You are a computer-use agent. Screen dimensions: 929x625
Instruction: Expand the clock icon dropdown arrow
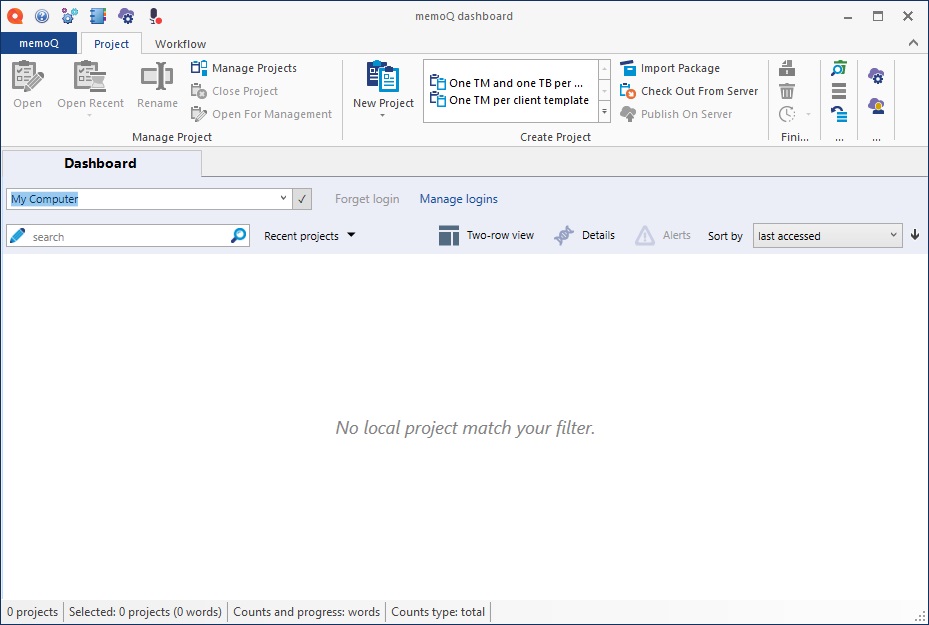point(808,114)
